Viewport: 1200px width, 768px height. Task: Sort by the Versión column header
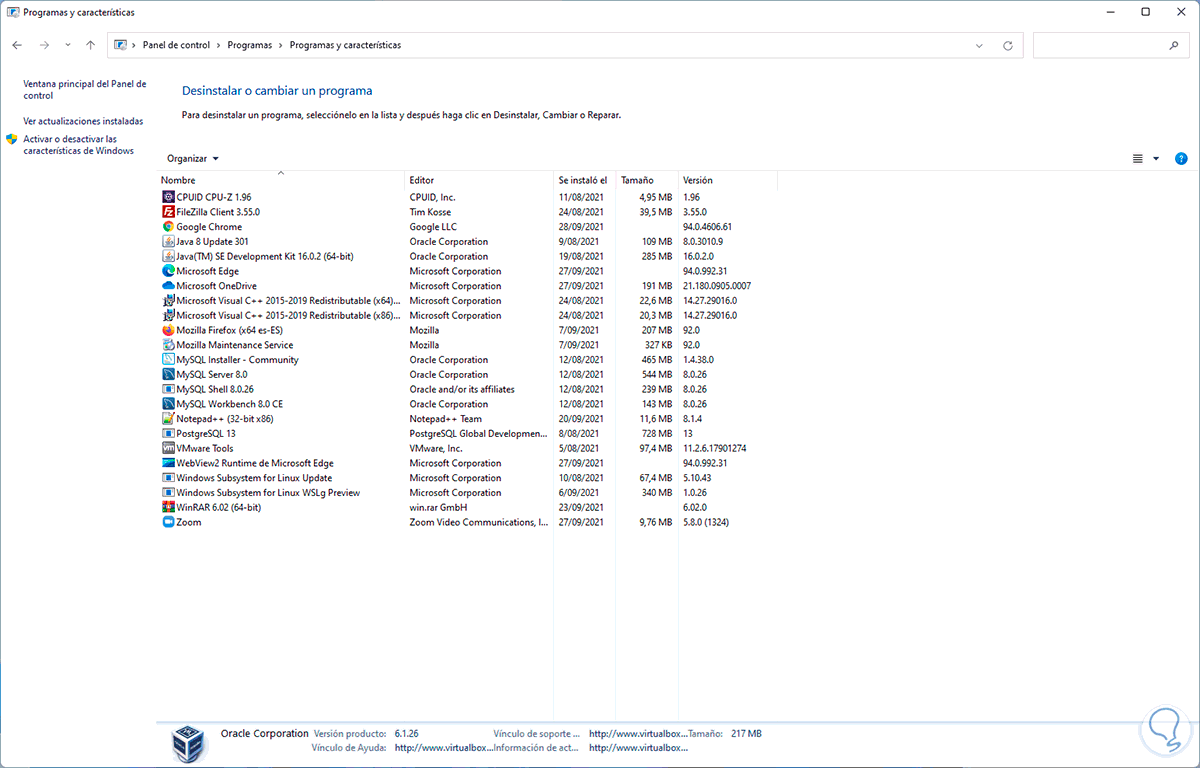click(727, 180)
